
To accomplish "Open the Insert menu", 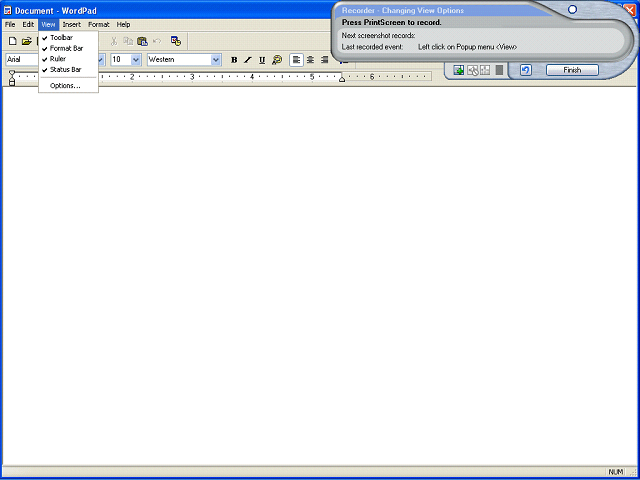I will pyautogui.click(x=72, y=24).
